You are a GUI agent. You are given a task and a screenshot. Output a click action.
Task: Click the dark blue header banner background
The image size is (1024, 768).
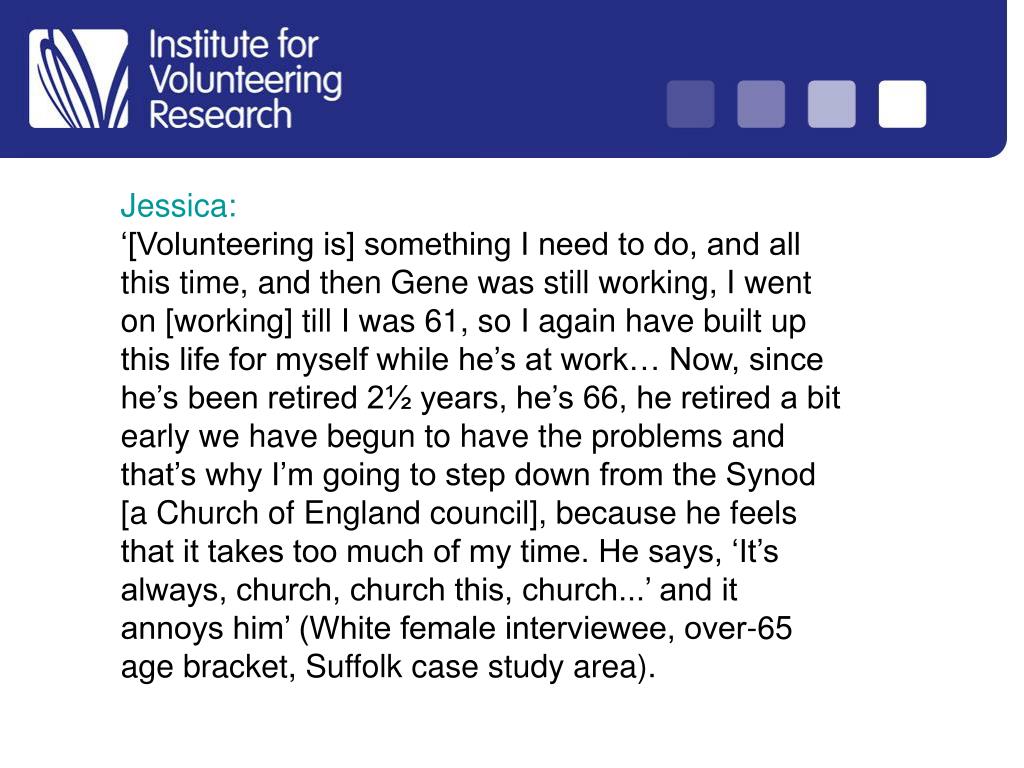coord(503,78)
